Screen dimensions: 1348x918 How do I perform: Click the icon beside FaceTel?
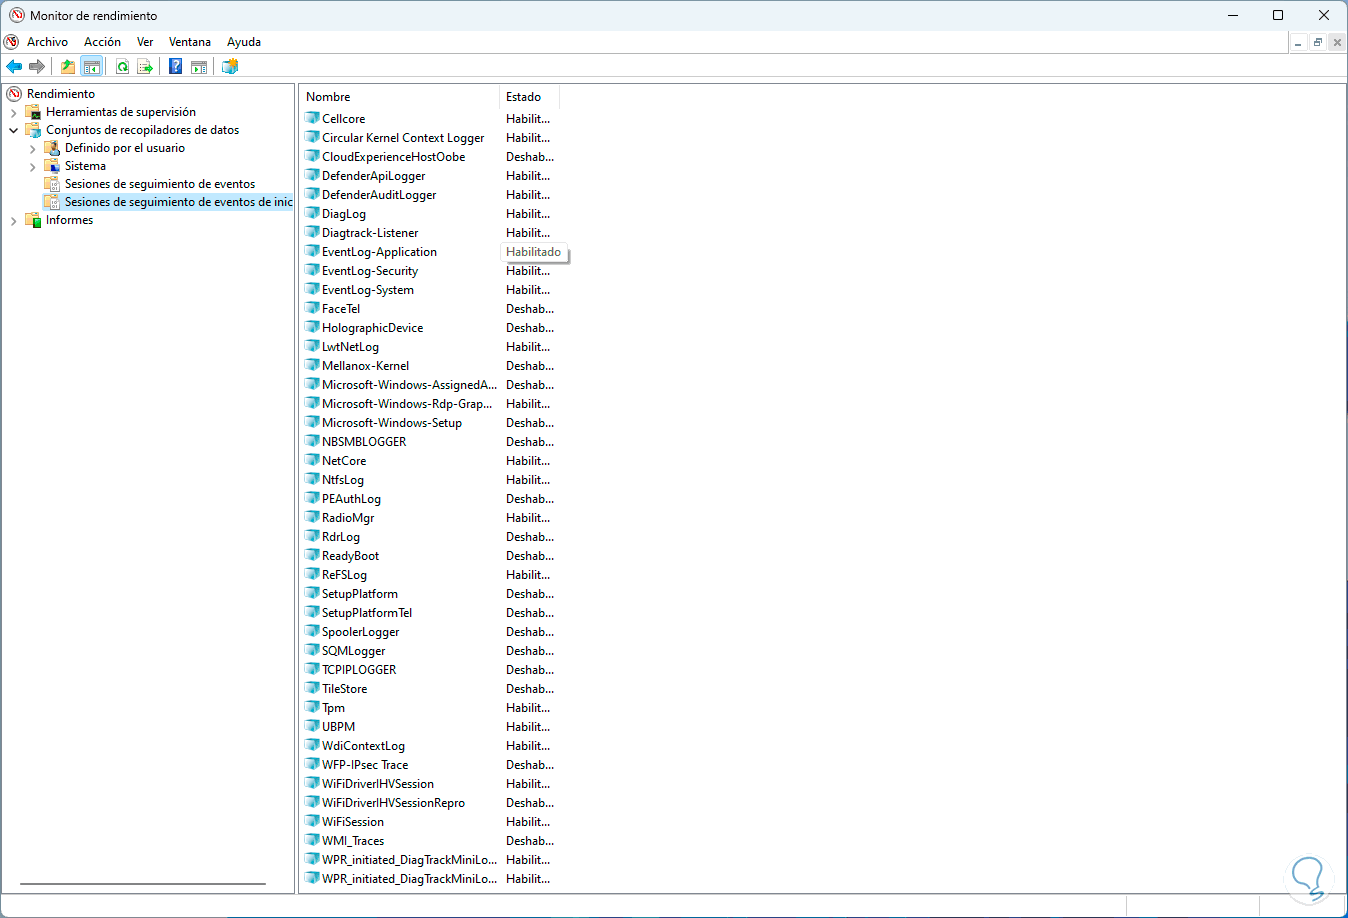312,309
